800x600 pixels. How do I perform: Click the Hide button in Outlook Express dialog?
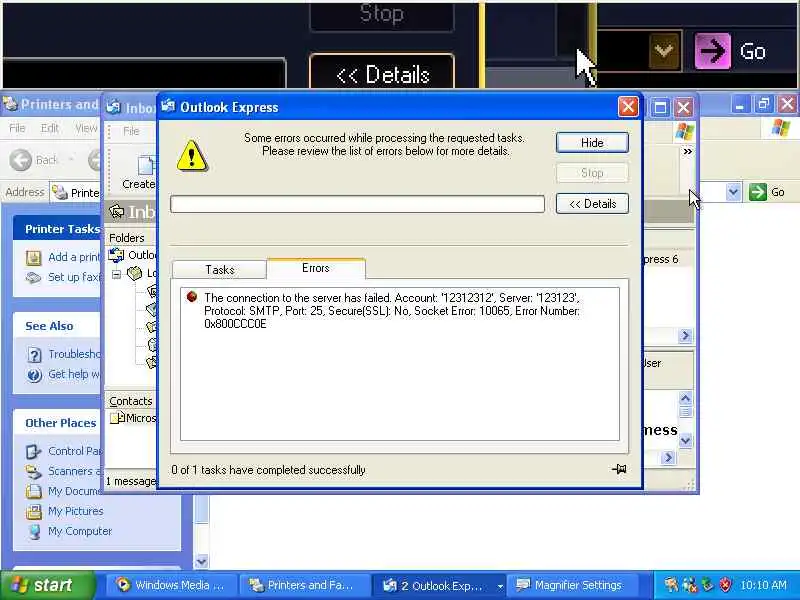pyautogui.click(x=592, y=143)
